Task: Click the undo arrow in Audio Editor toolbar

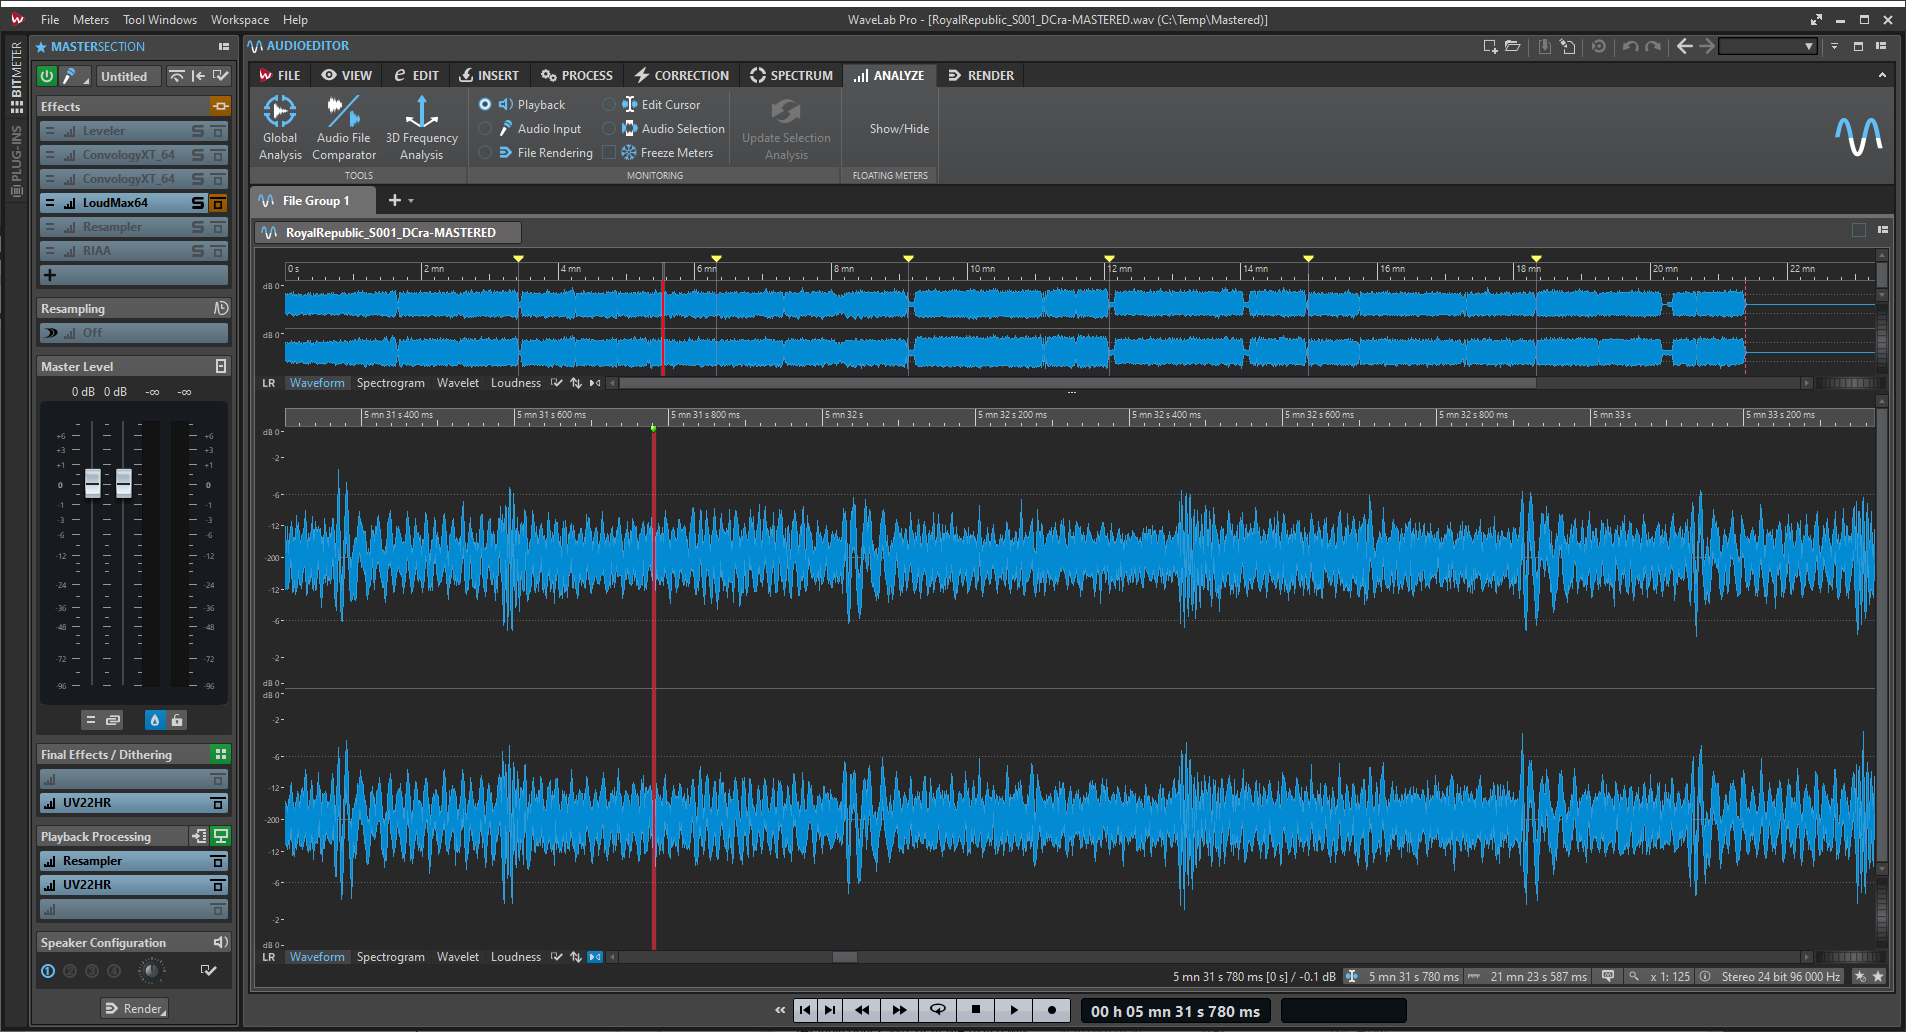Action: point(1631,46)
